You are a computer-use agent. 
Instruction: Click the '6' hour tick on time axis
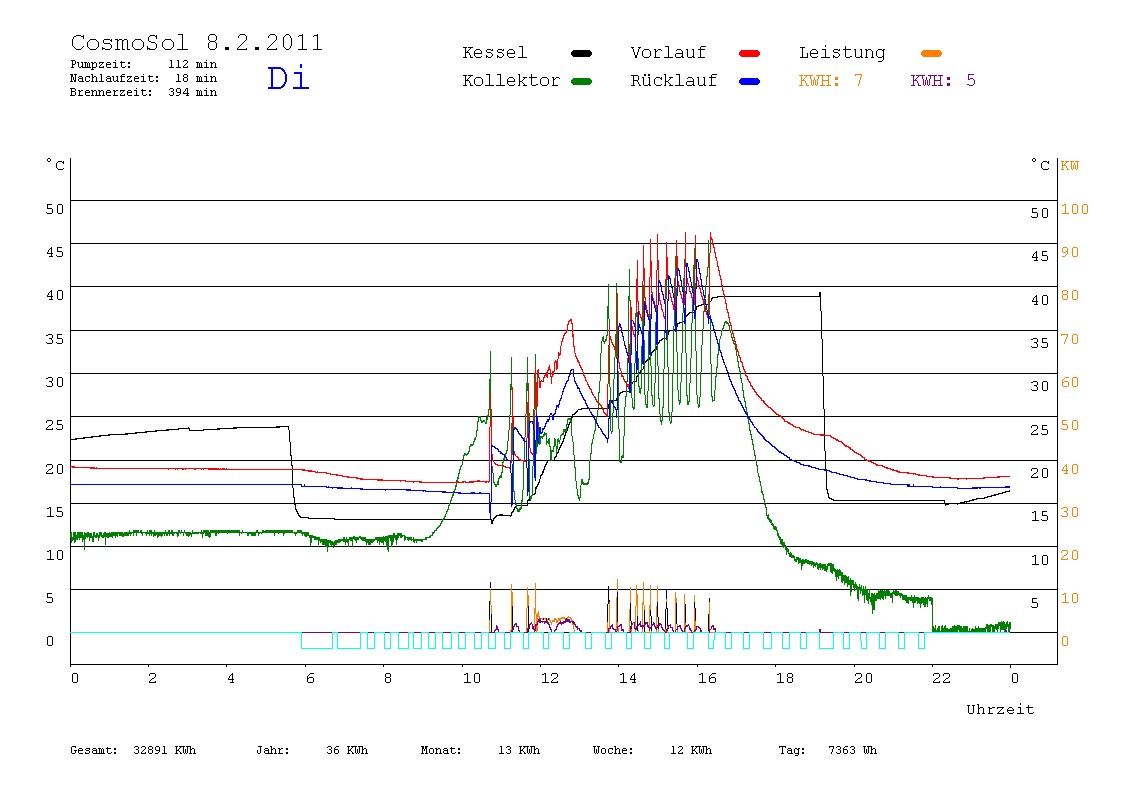(x=310, y=678)
